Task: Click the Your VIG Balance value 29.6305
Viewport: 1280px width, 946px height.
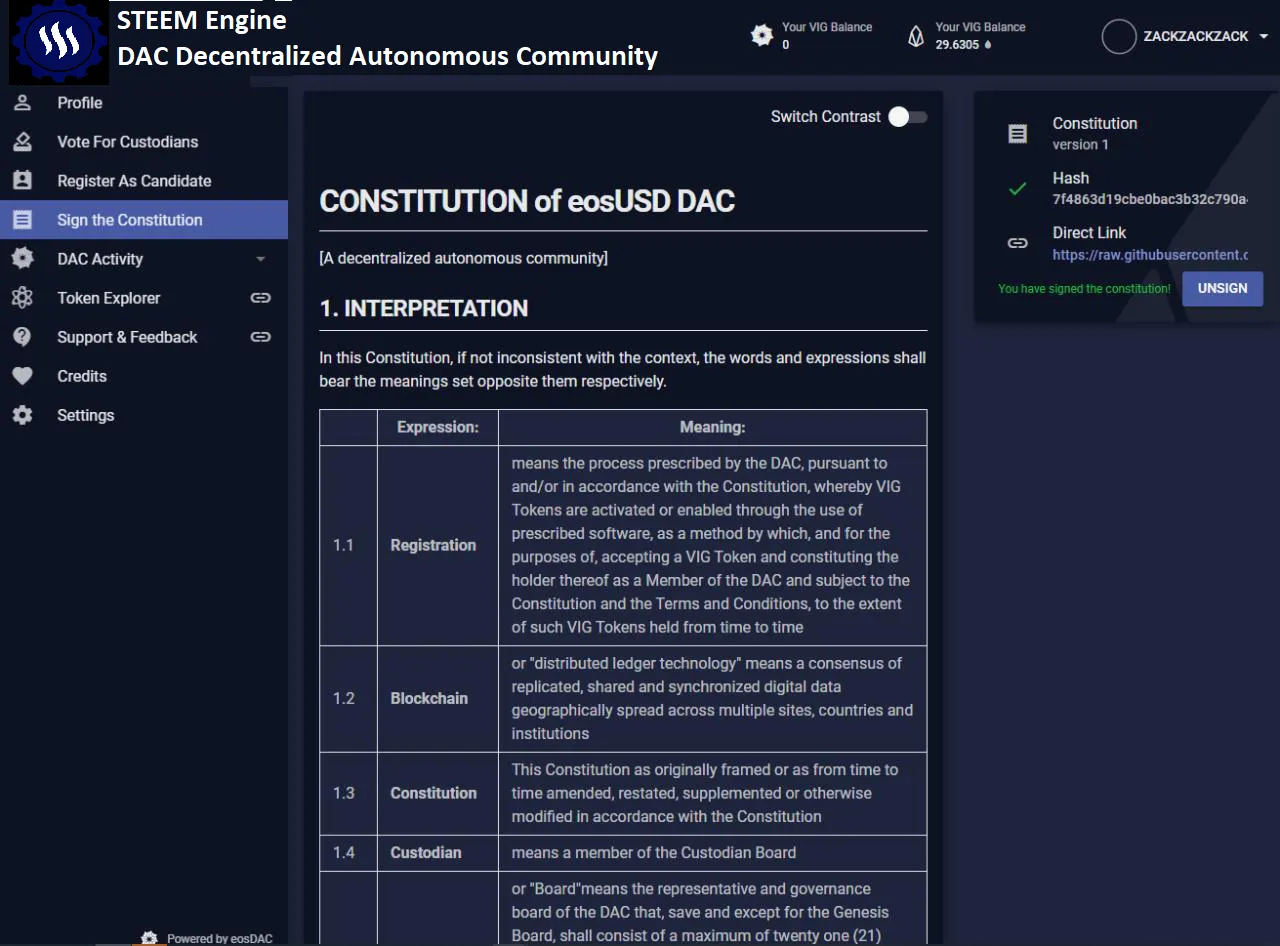Action: (x=957, y=45)
